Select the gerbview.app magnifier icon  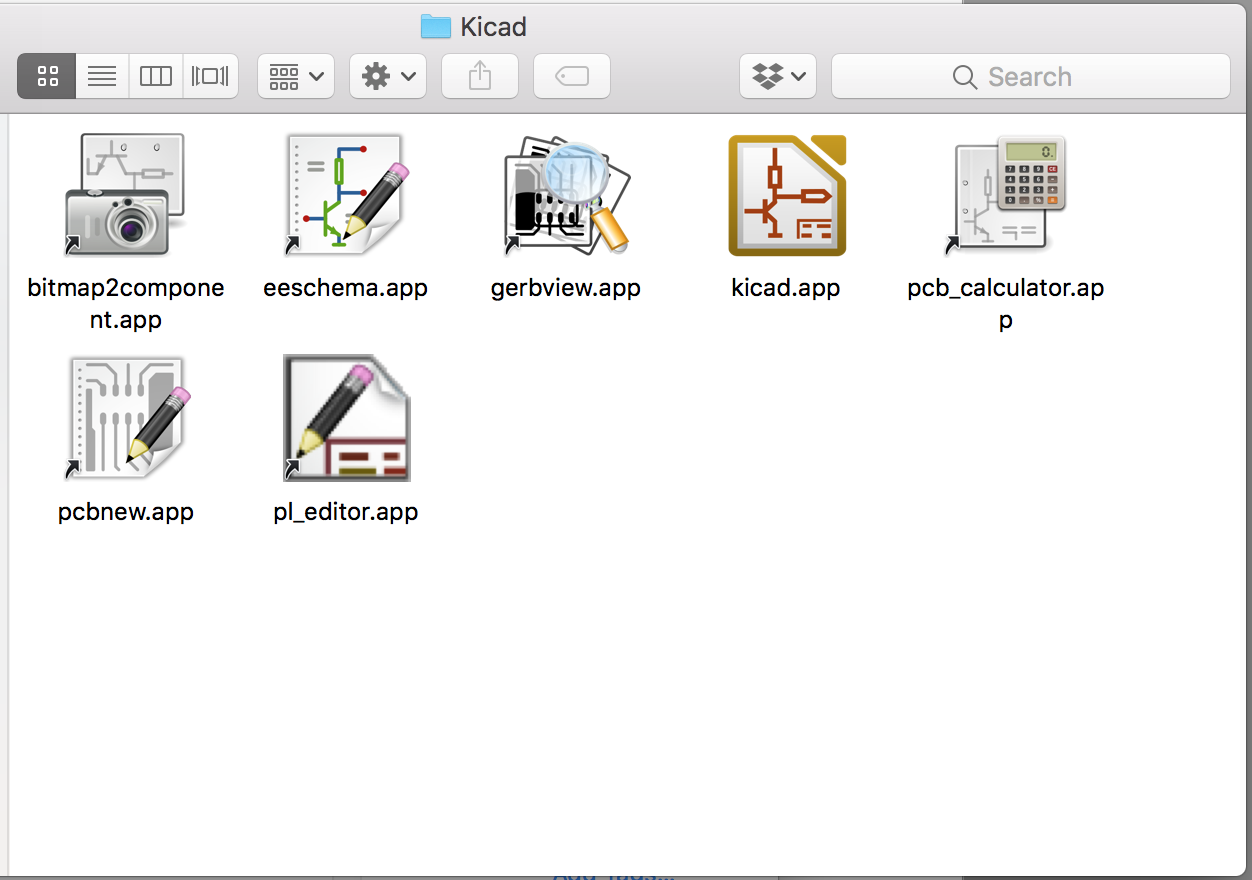click(x=566, y=195)
